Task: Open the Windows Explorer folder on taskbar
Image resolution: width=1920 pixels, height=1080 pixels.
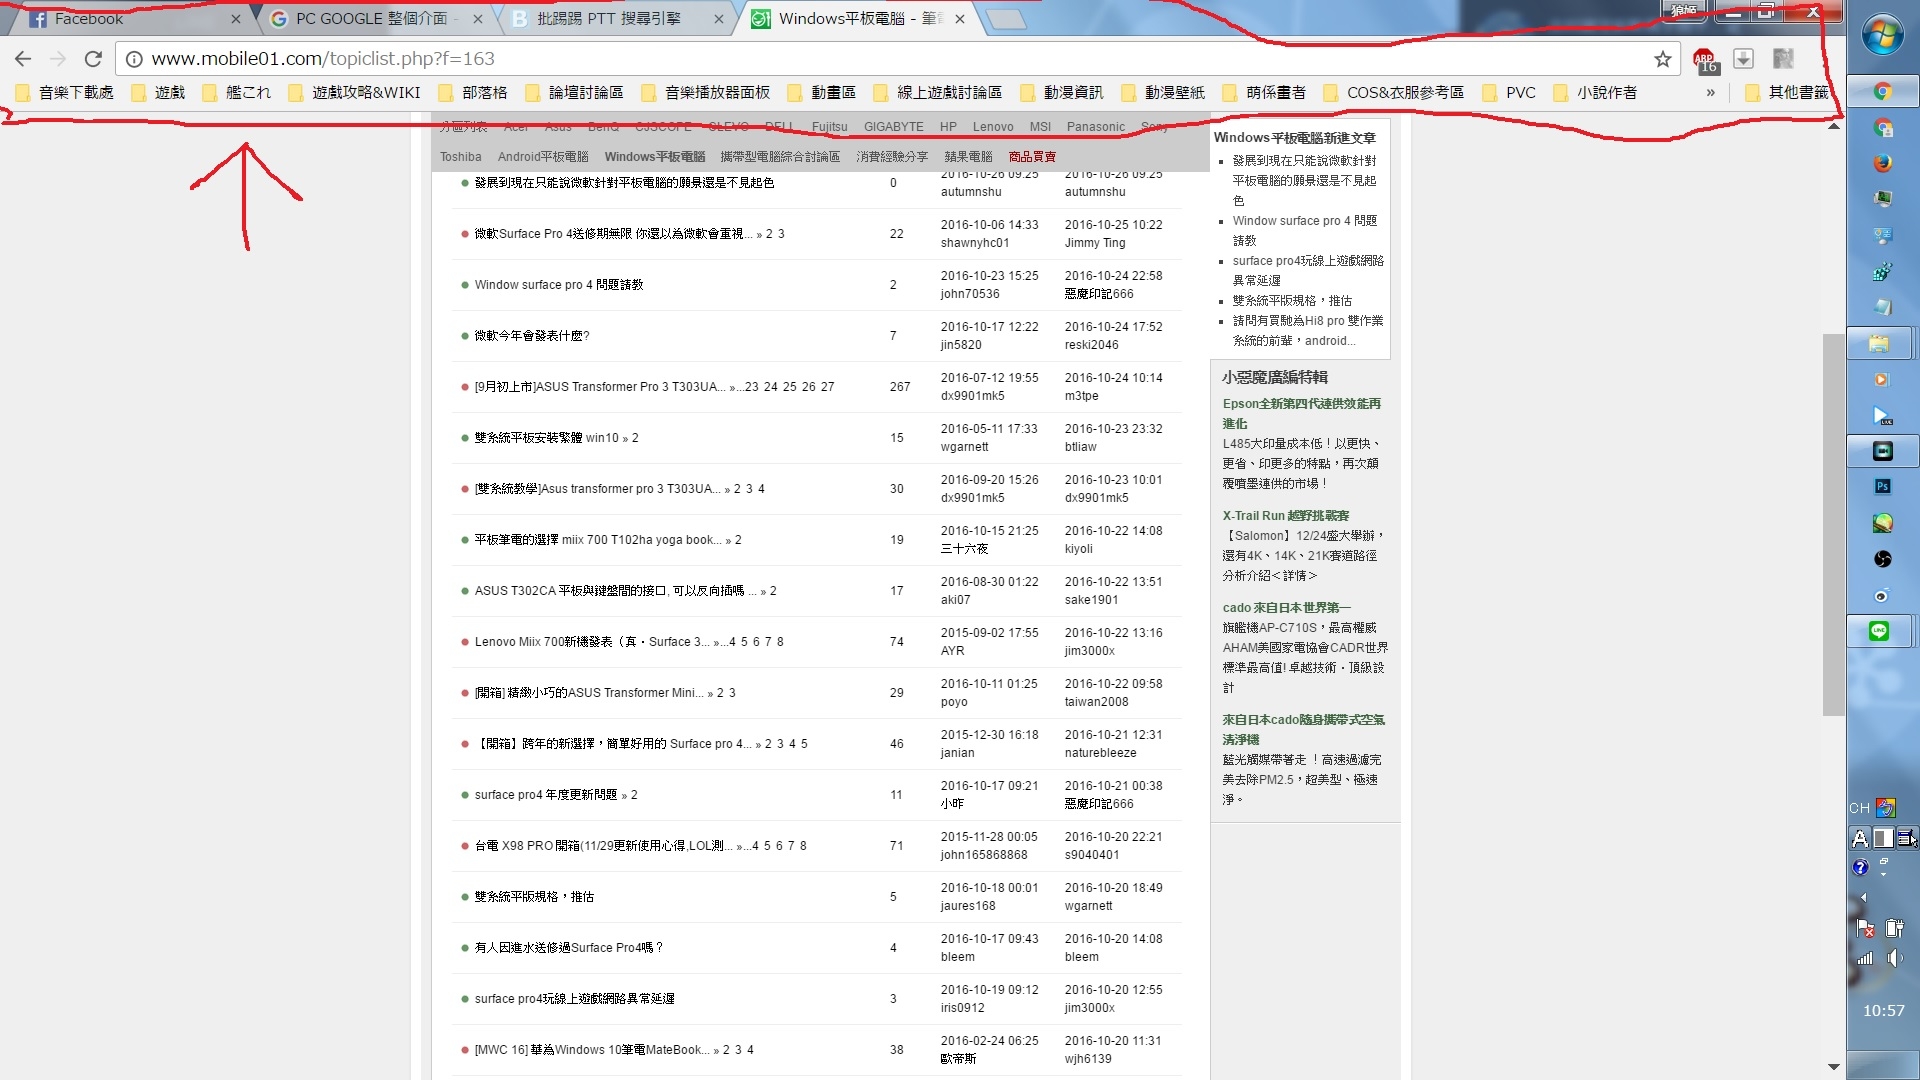Action: click(x=1880, y=343)
